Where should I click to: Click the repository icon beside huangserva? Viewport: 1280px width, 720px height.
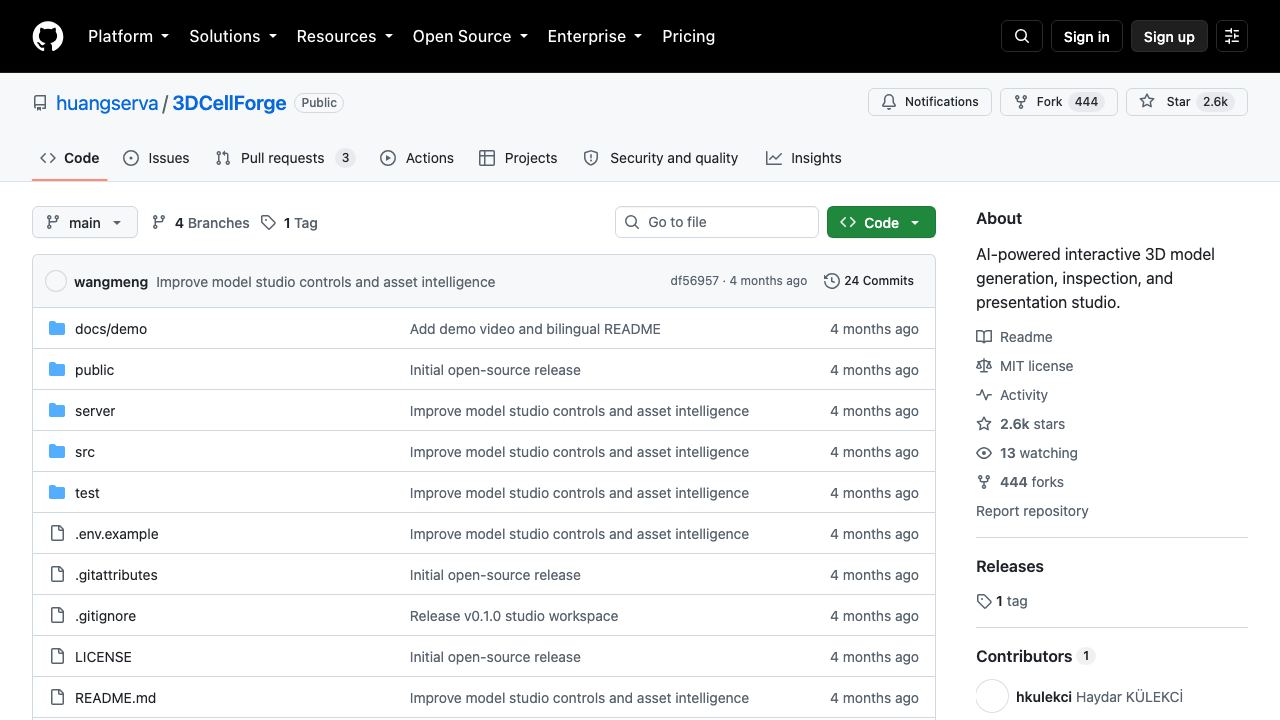(x=40, y=103)
